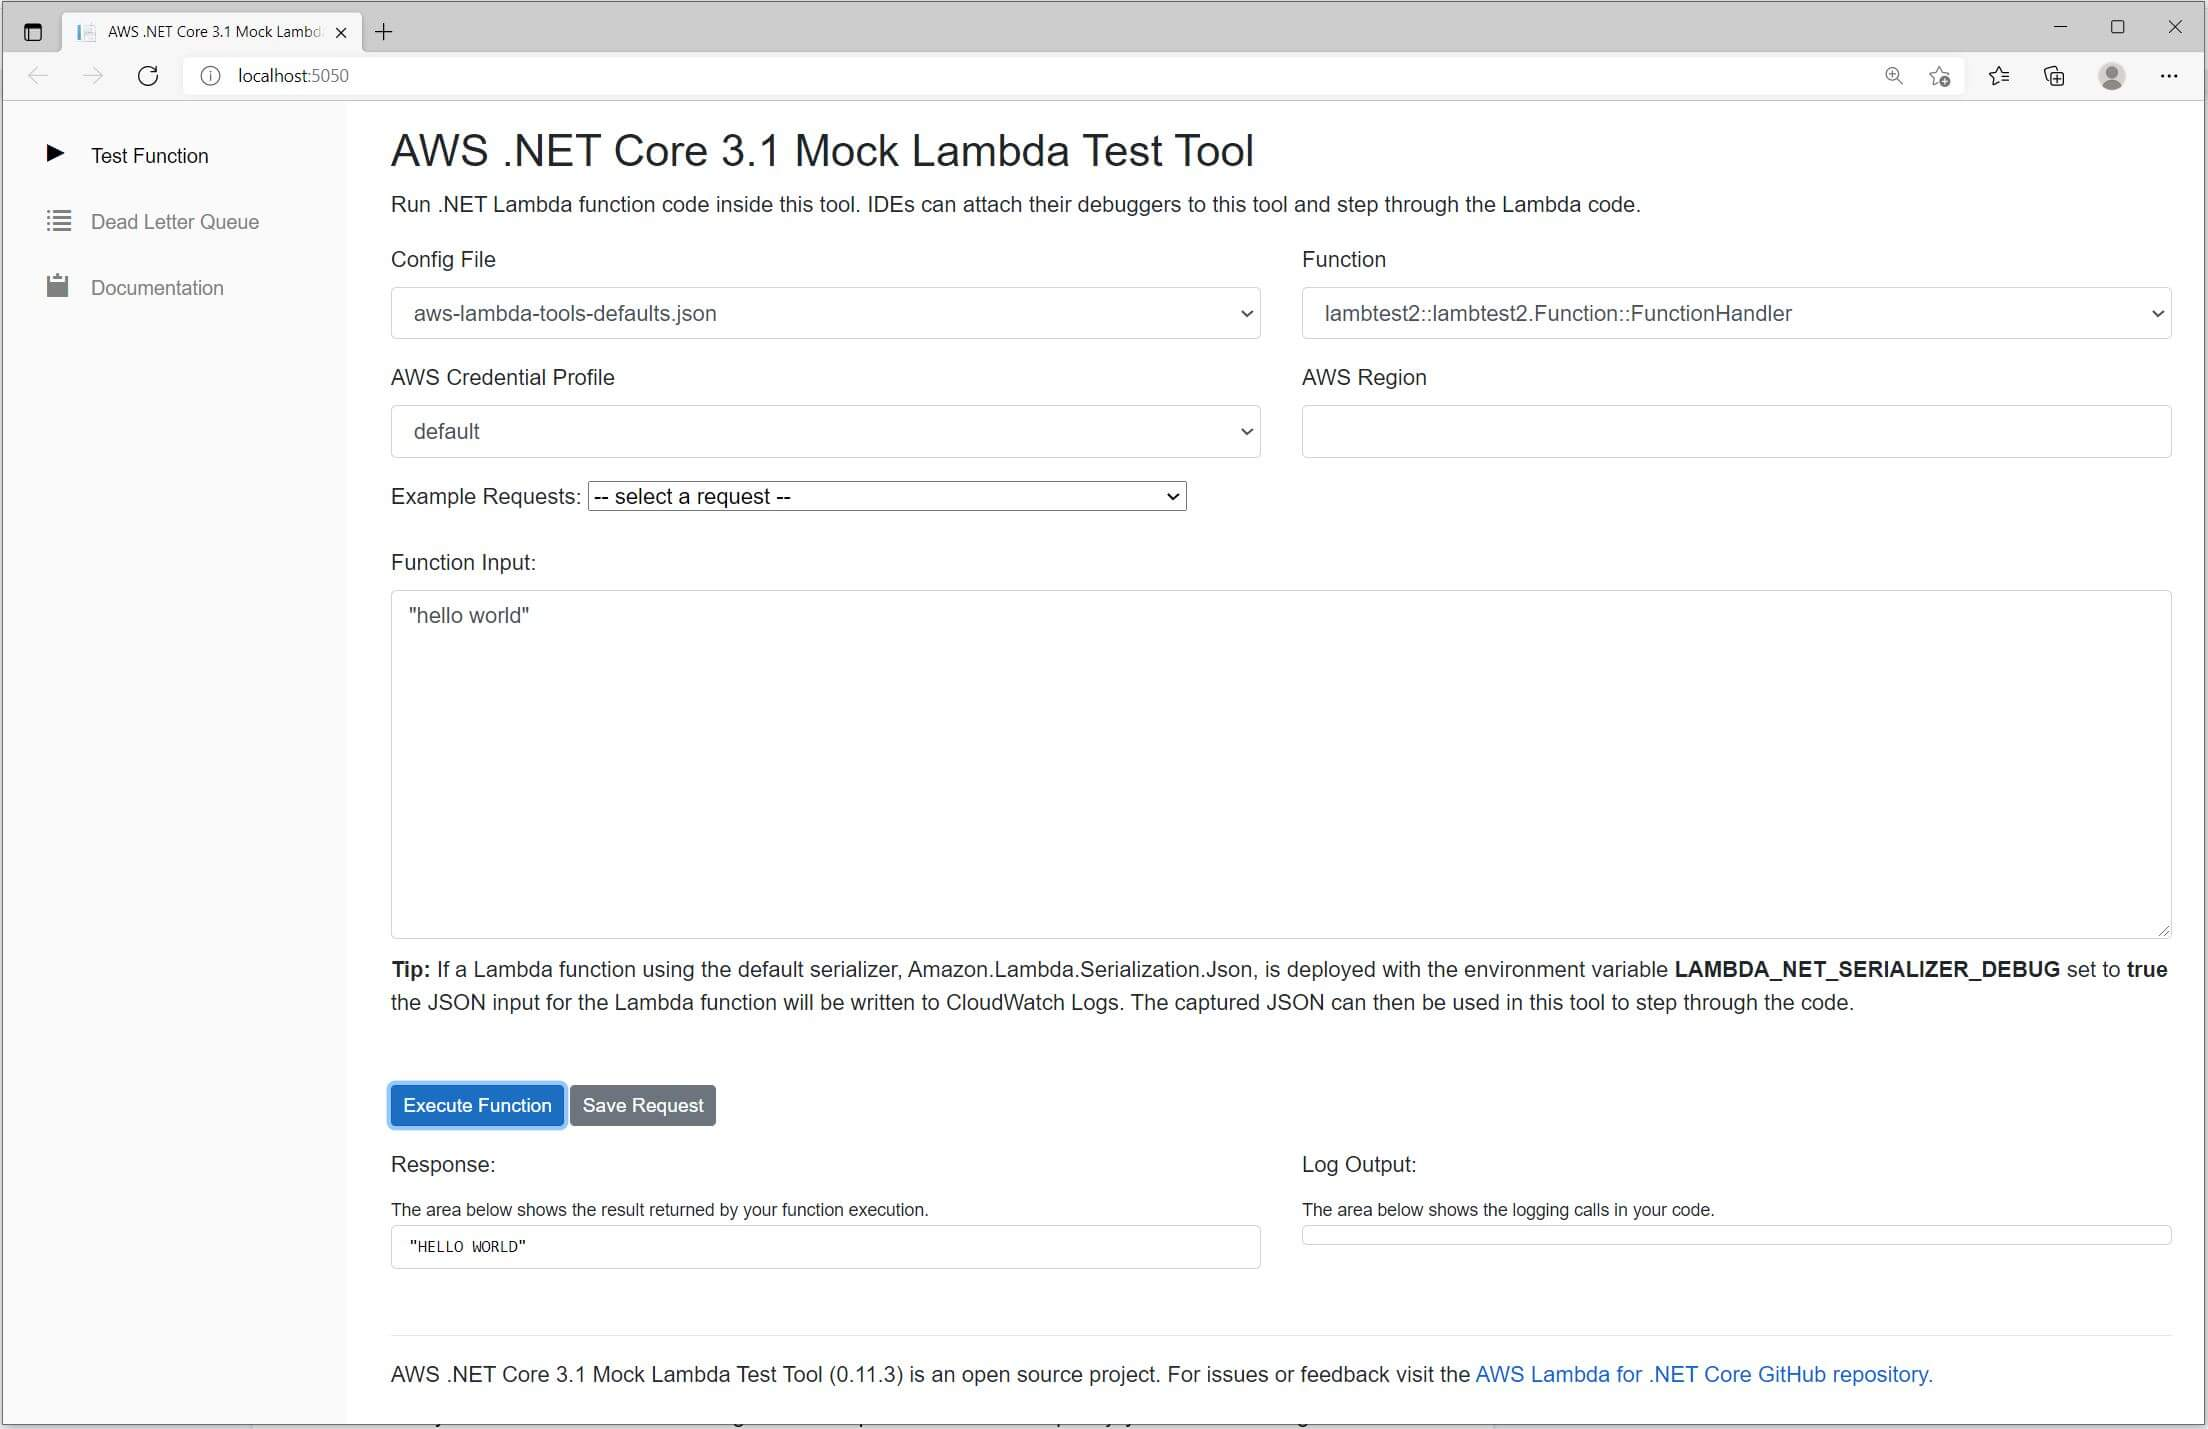Click the zoom magnifier icon in address bar
This screenshot has height=1429, width=2208.
(x=1893, y=76)
